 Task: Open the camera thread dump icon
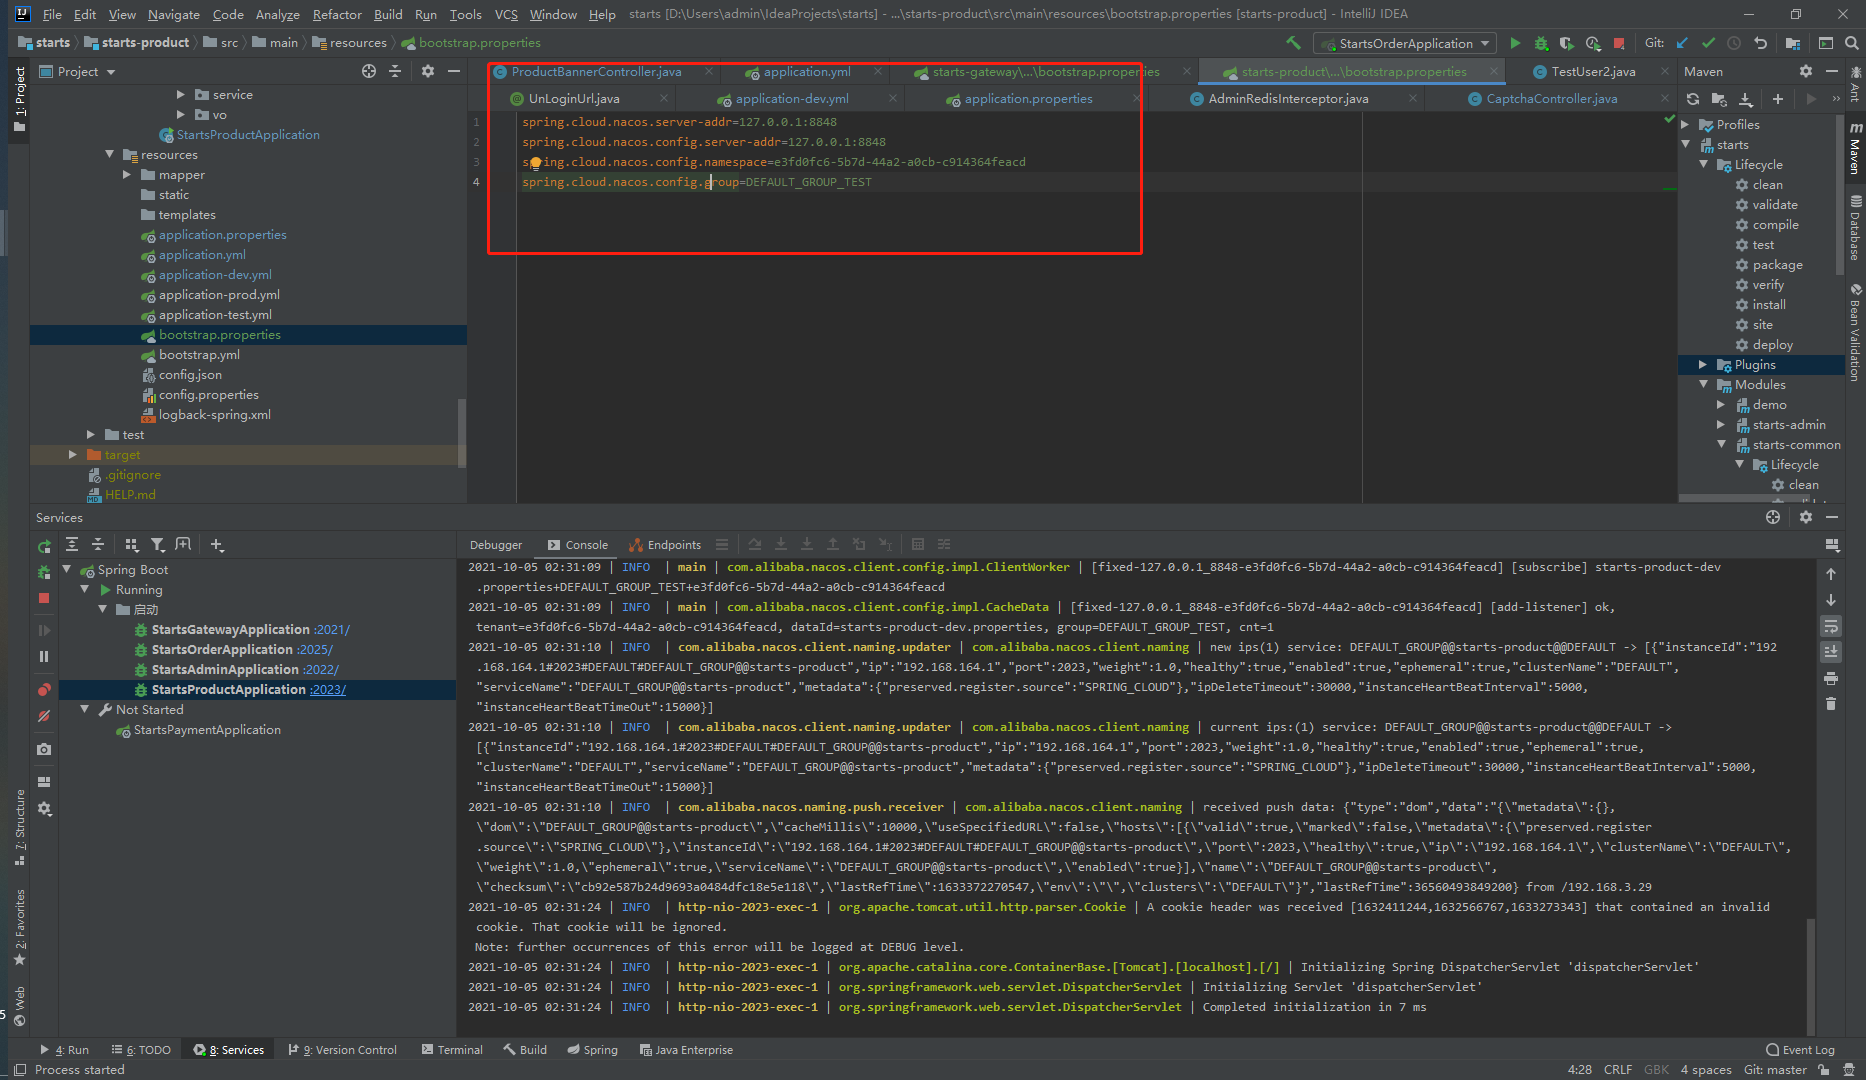click(x=44, y=749)
